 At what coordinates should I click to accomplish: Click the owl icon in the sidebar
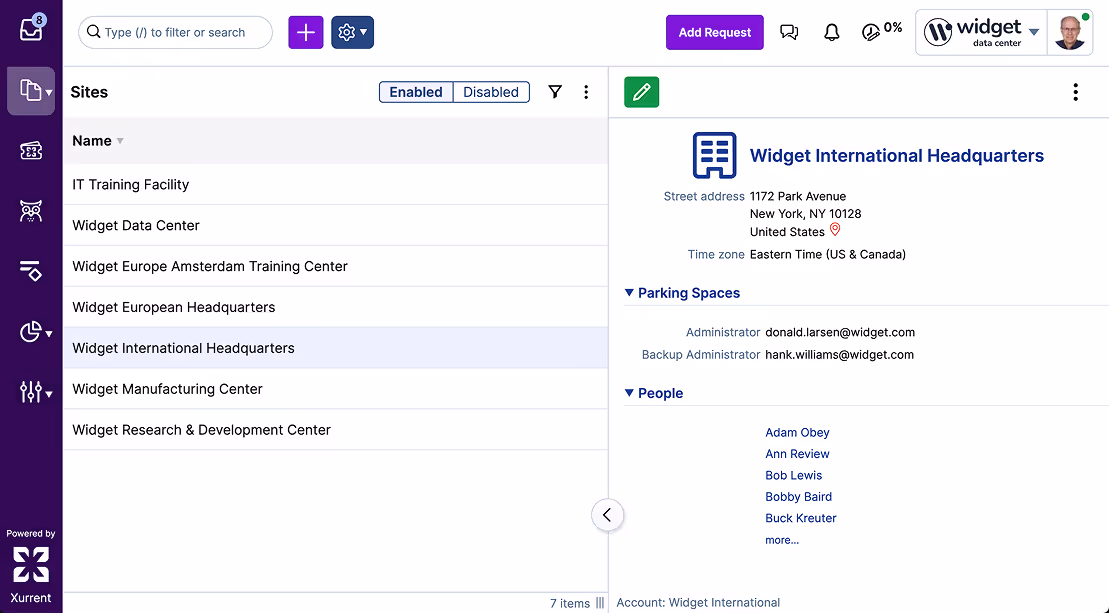(31, 211)
